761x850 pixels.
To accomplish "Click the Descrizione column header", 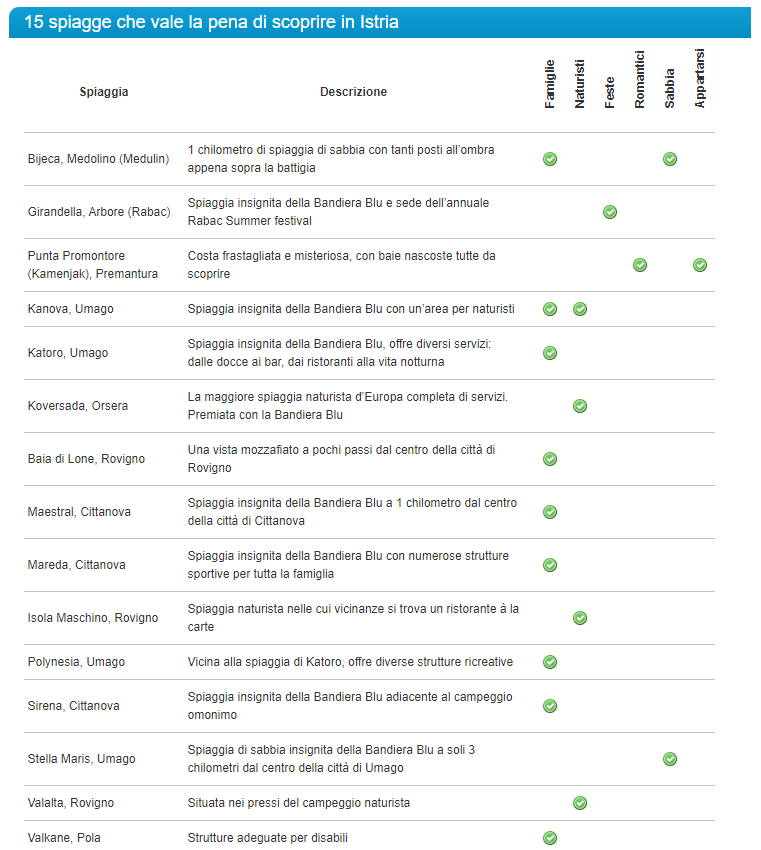I will [x=353, y=92].
